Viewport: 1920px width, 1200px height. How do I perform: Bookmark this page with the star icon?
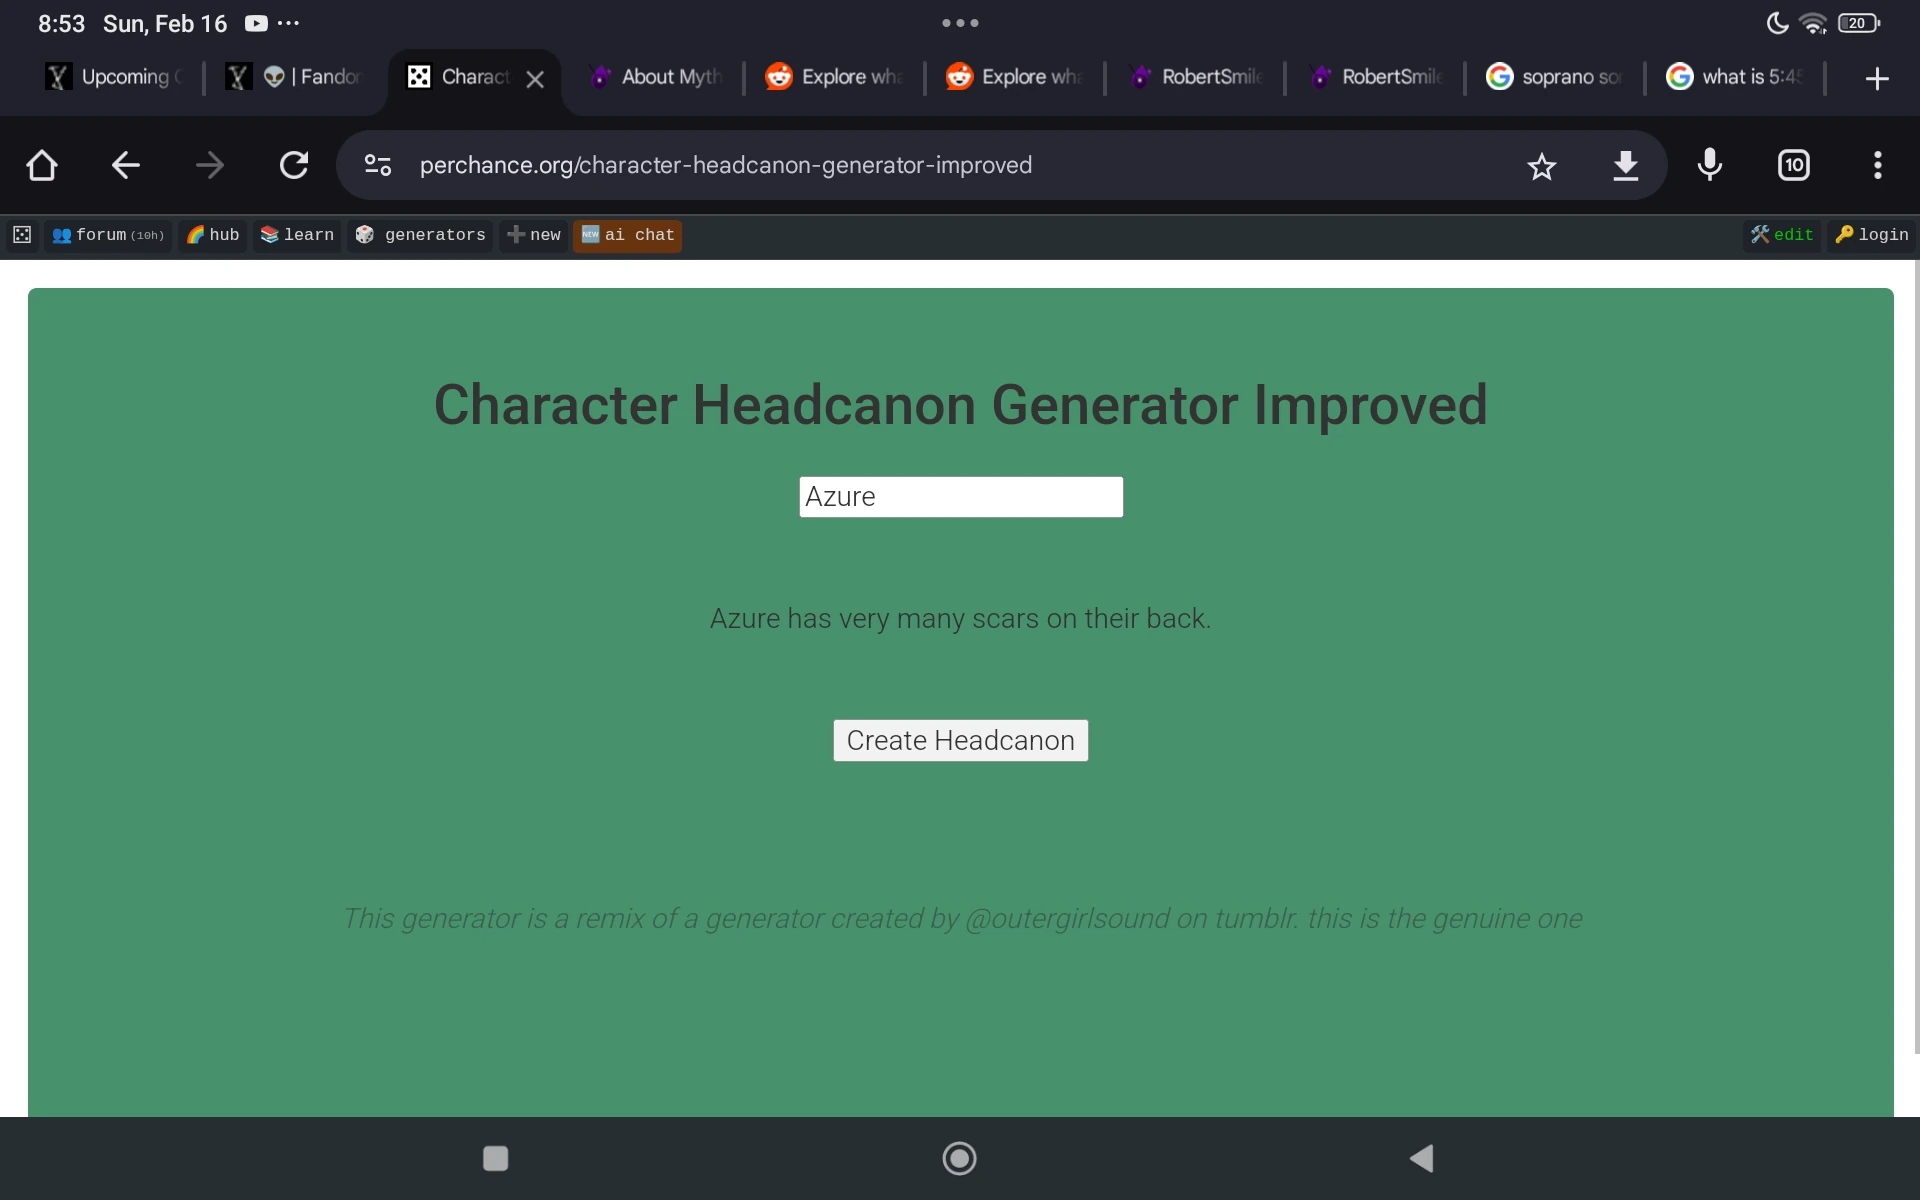[1542, 165]
